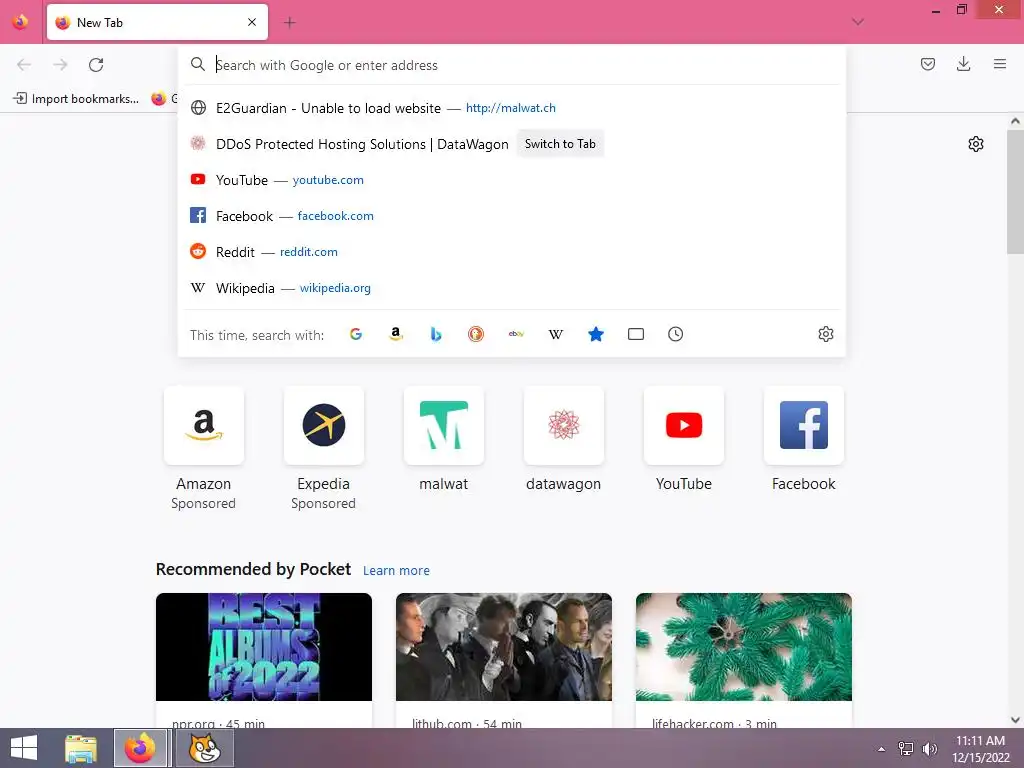The width and height of the screenshot is (1024, 768).
Task: Open a new tab with plus button
Action: click(x=289, y=23)
